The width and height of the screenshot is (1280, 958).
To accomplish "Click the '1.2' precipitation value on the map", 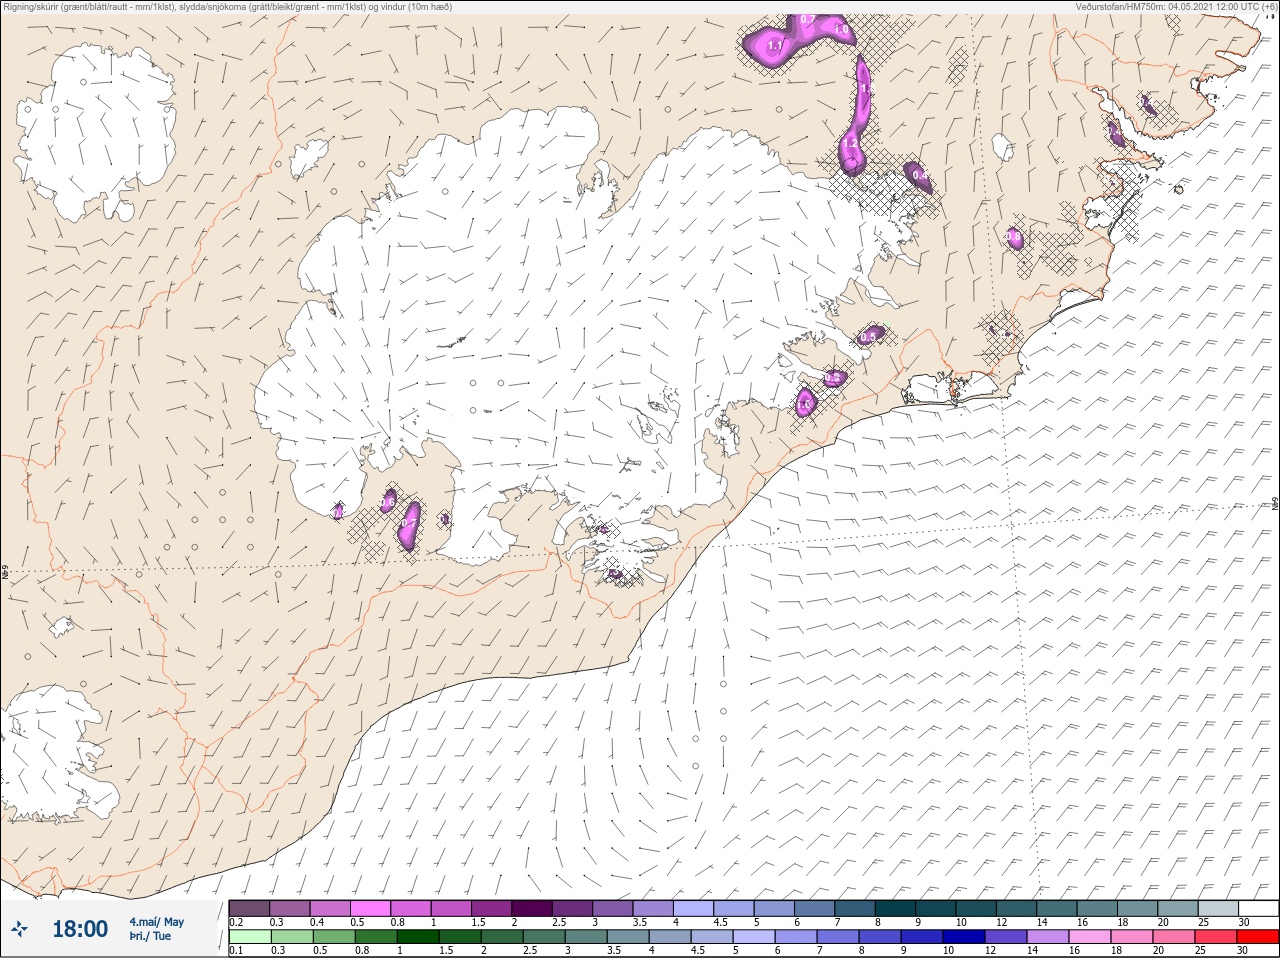I will coord(850,145).
